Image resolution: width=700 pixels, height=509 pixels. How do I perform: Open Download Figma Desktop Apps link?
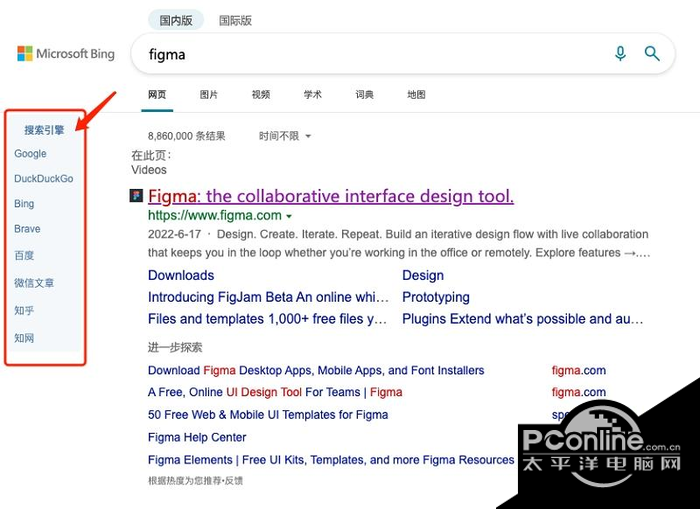pos(316,371)
